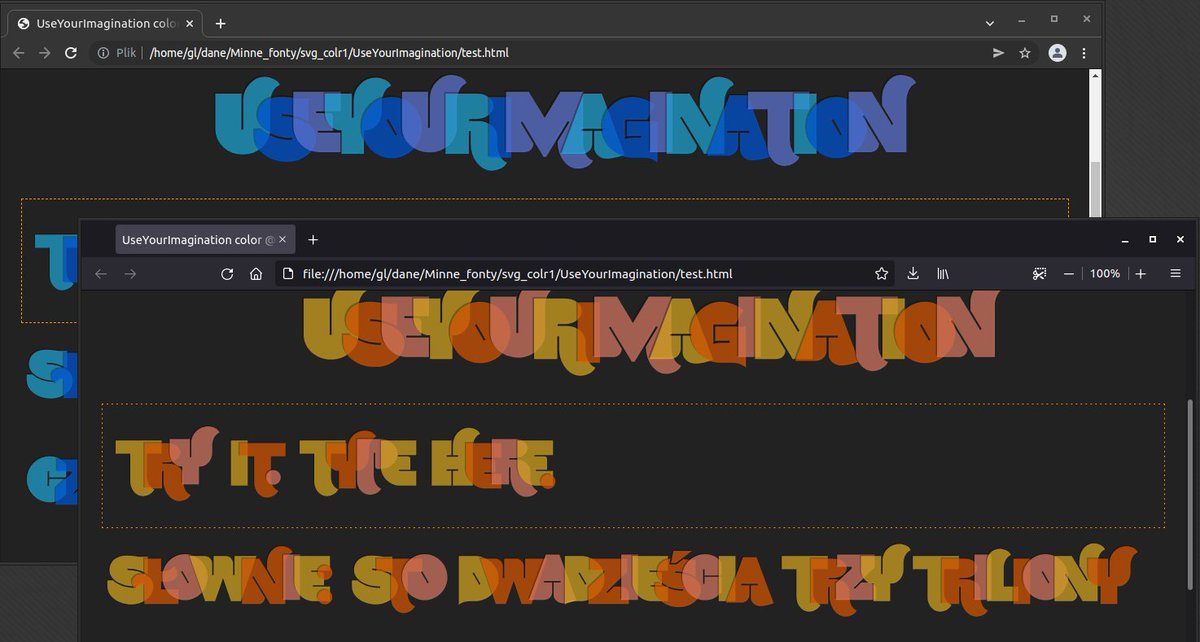Reset Firefox zoom by clicking 100%
1200x642 pixels.
[1105, 274]
